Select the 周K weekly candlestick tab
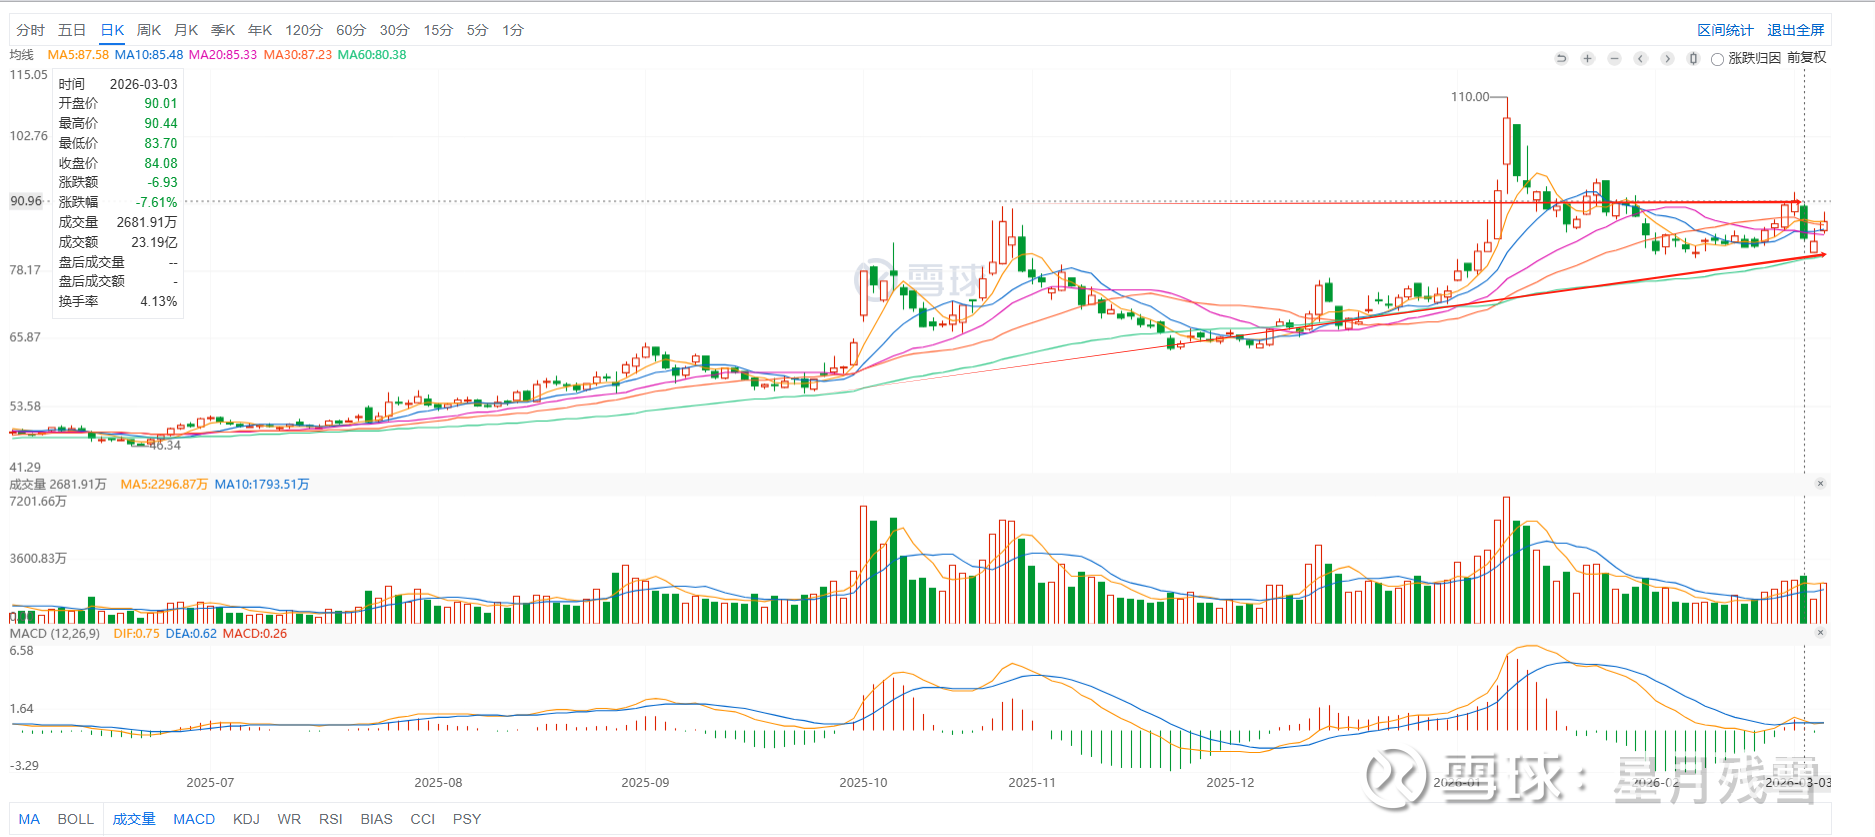Viewport: 1875px width, 837px height. click(x=149, y=30)
